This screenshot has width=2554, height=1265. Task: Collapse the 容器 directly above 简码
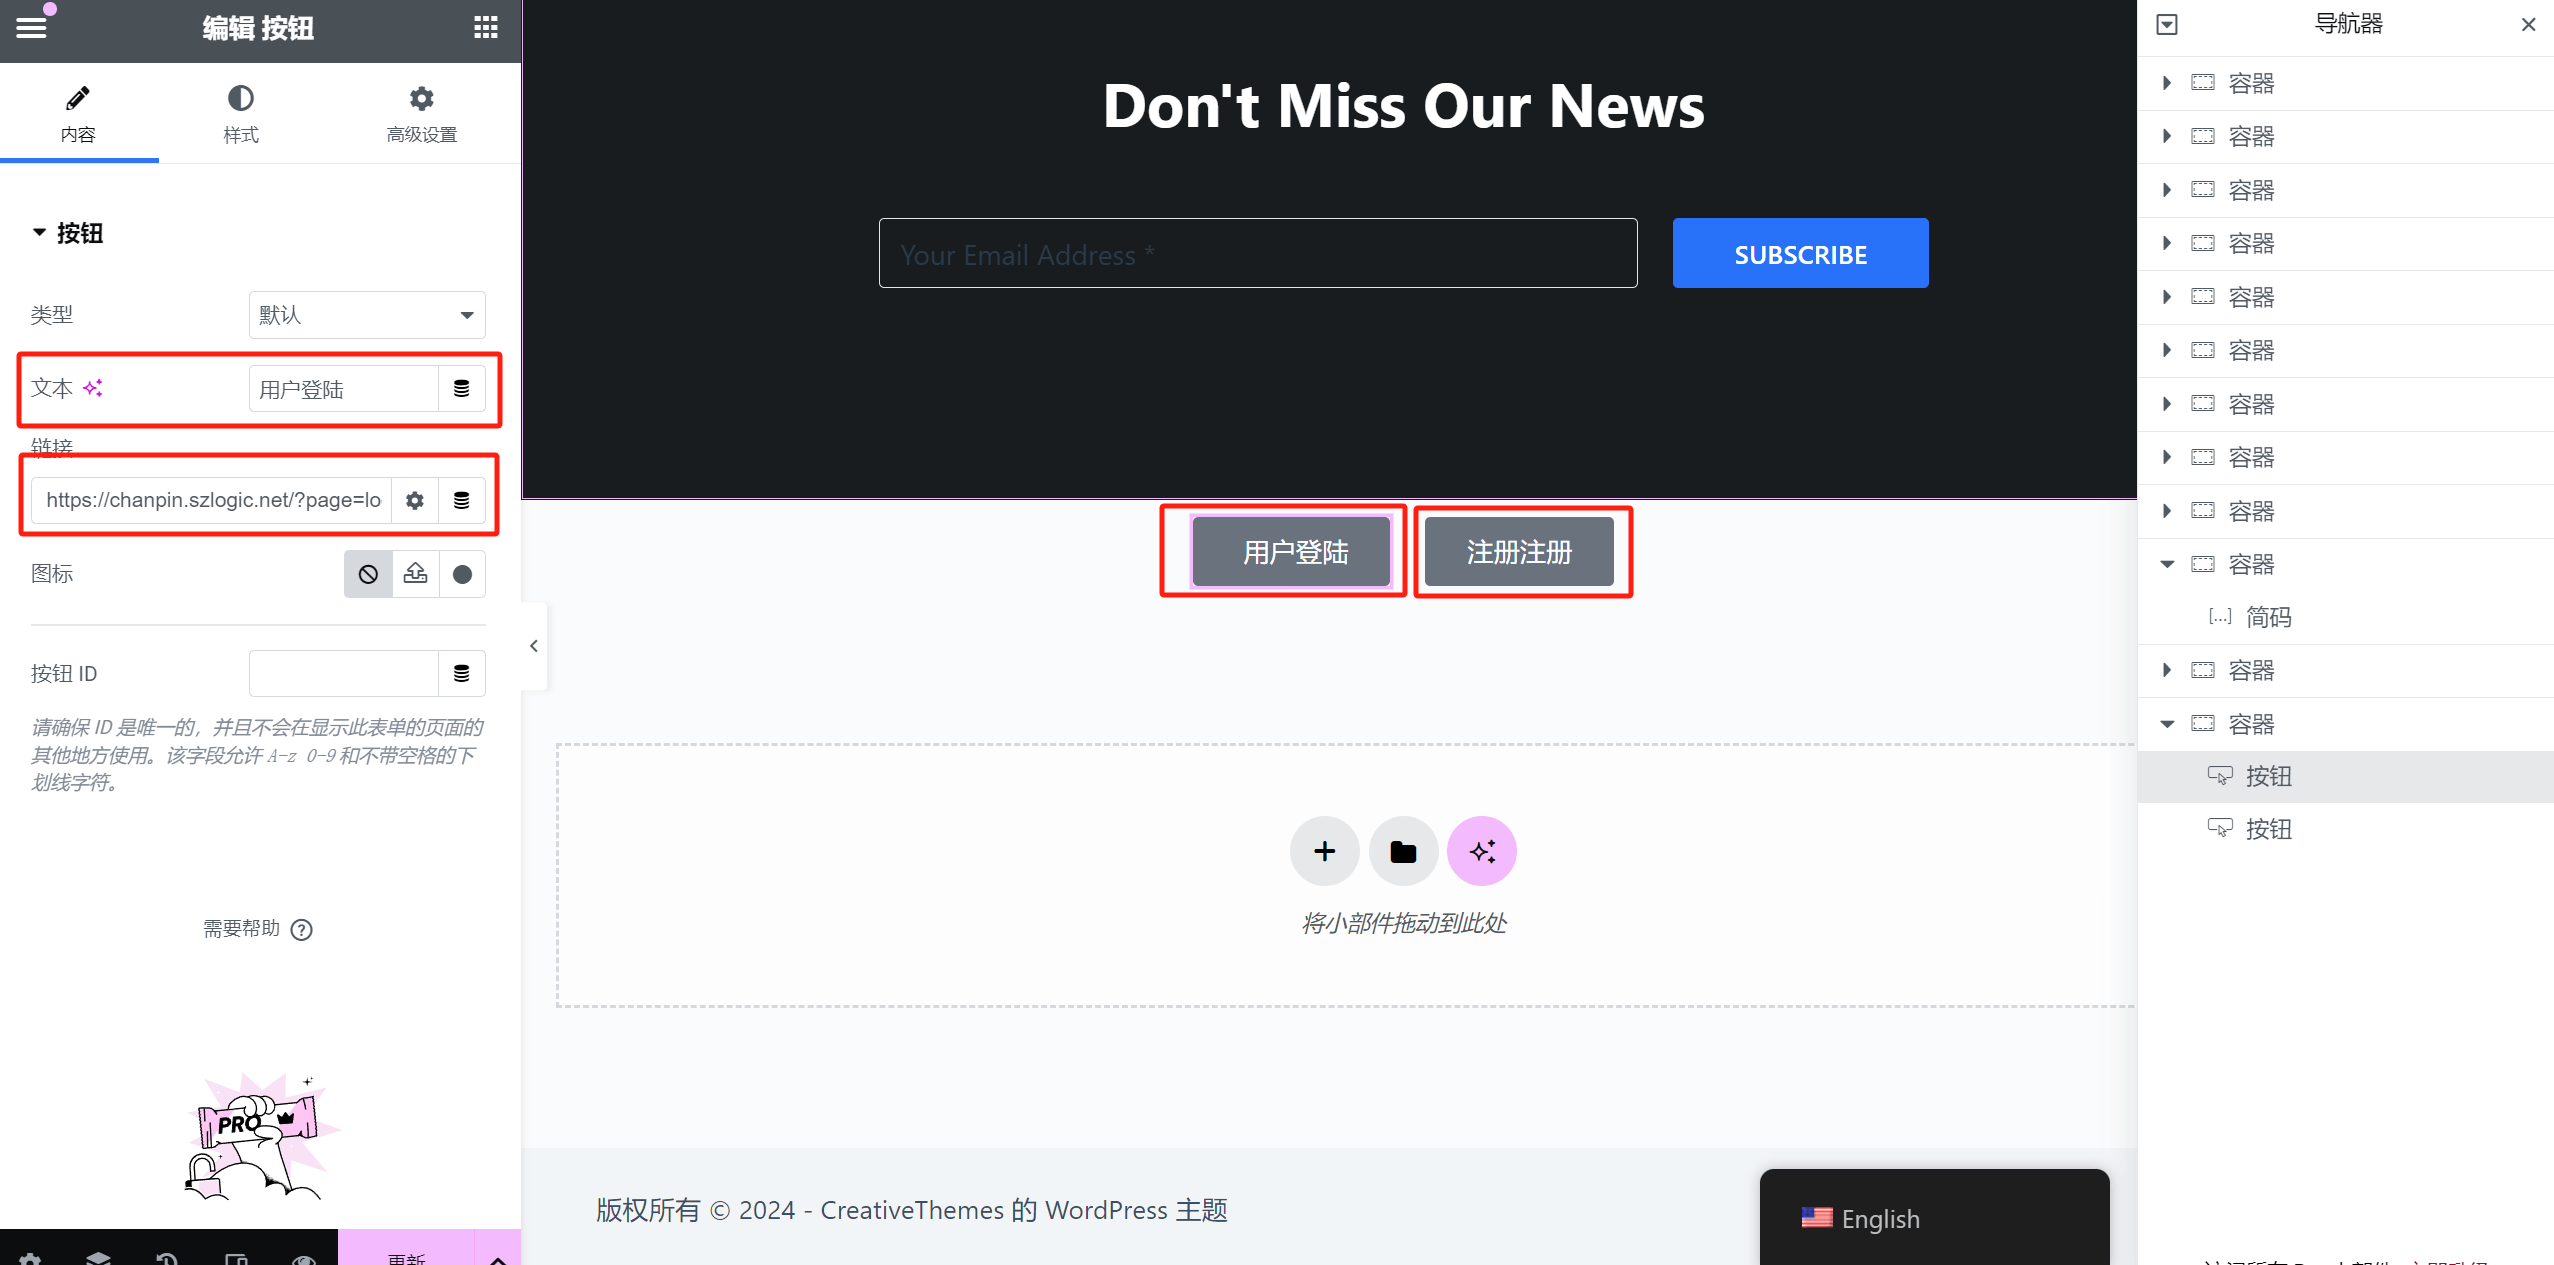tap(2167, 564)
